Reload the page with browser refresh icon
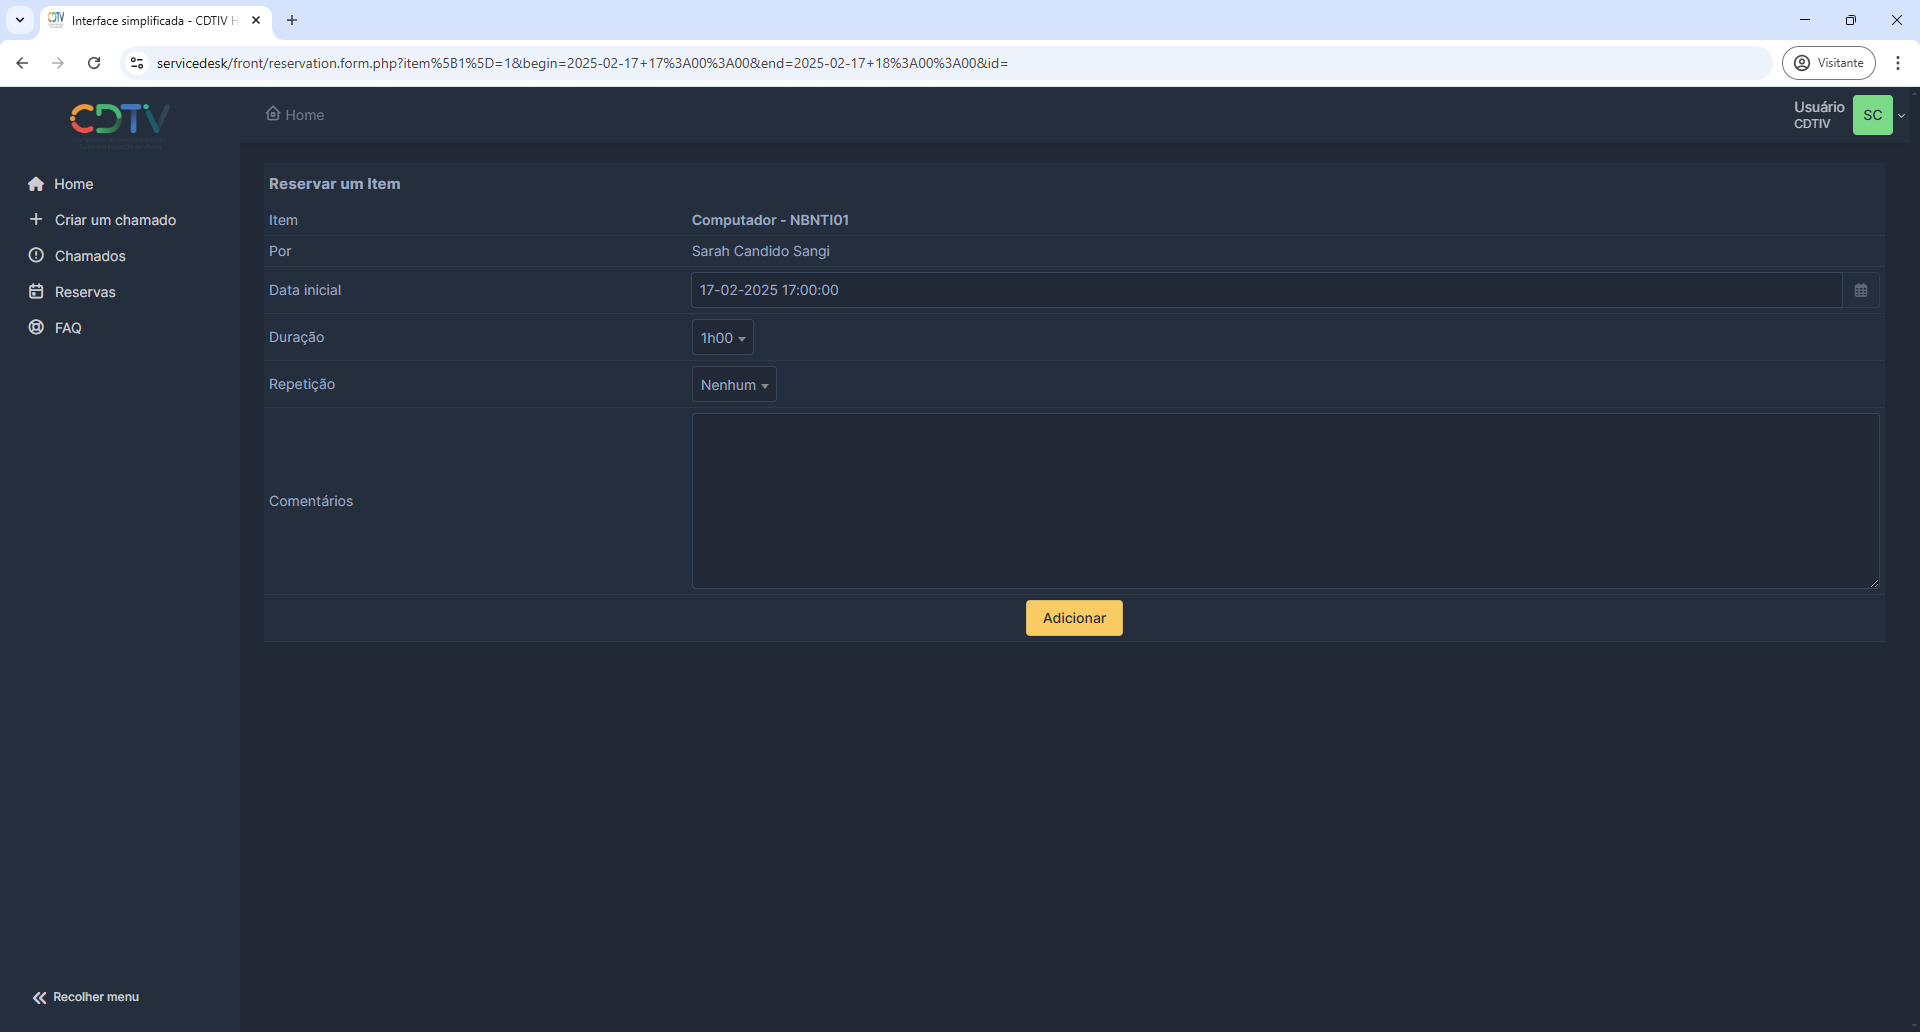Screen dimensions: 1920x1032 point(94,63)
